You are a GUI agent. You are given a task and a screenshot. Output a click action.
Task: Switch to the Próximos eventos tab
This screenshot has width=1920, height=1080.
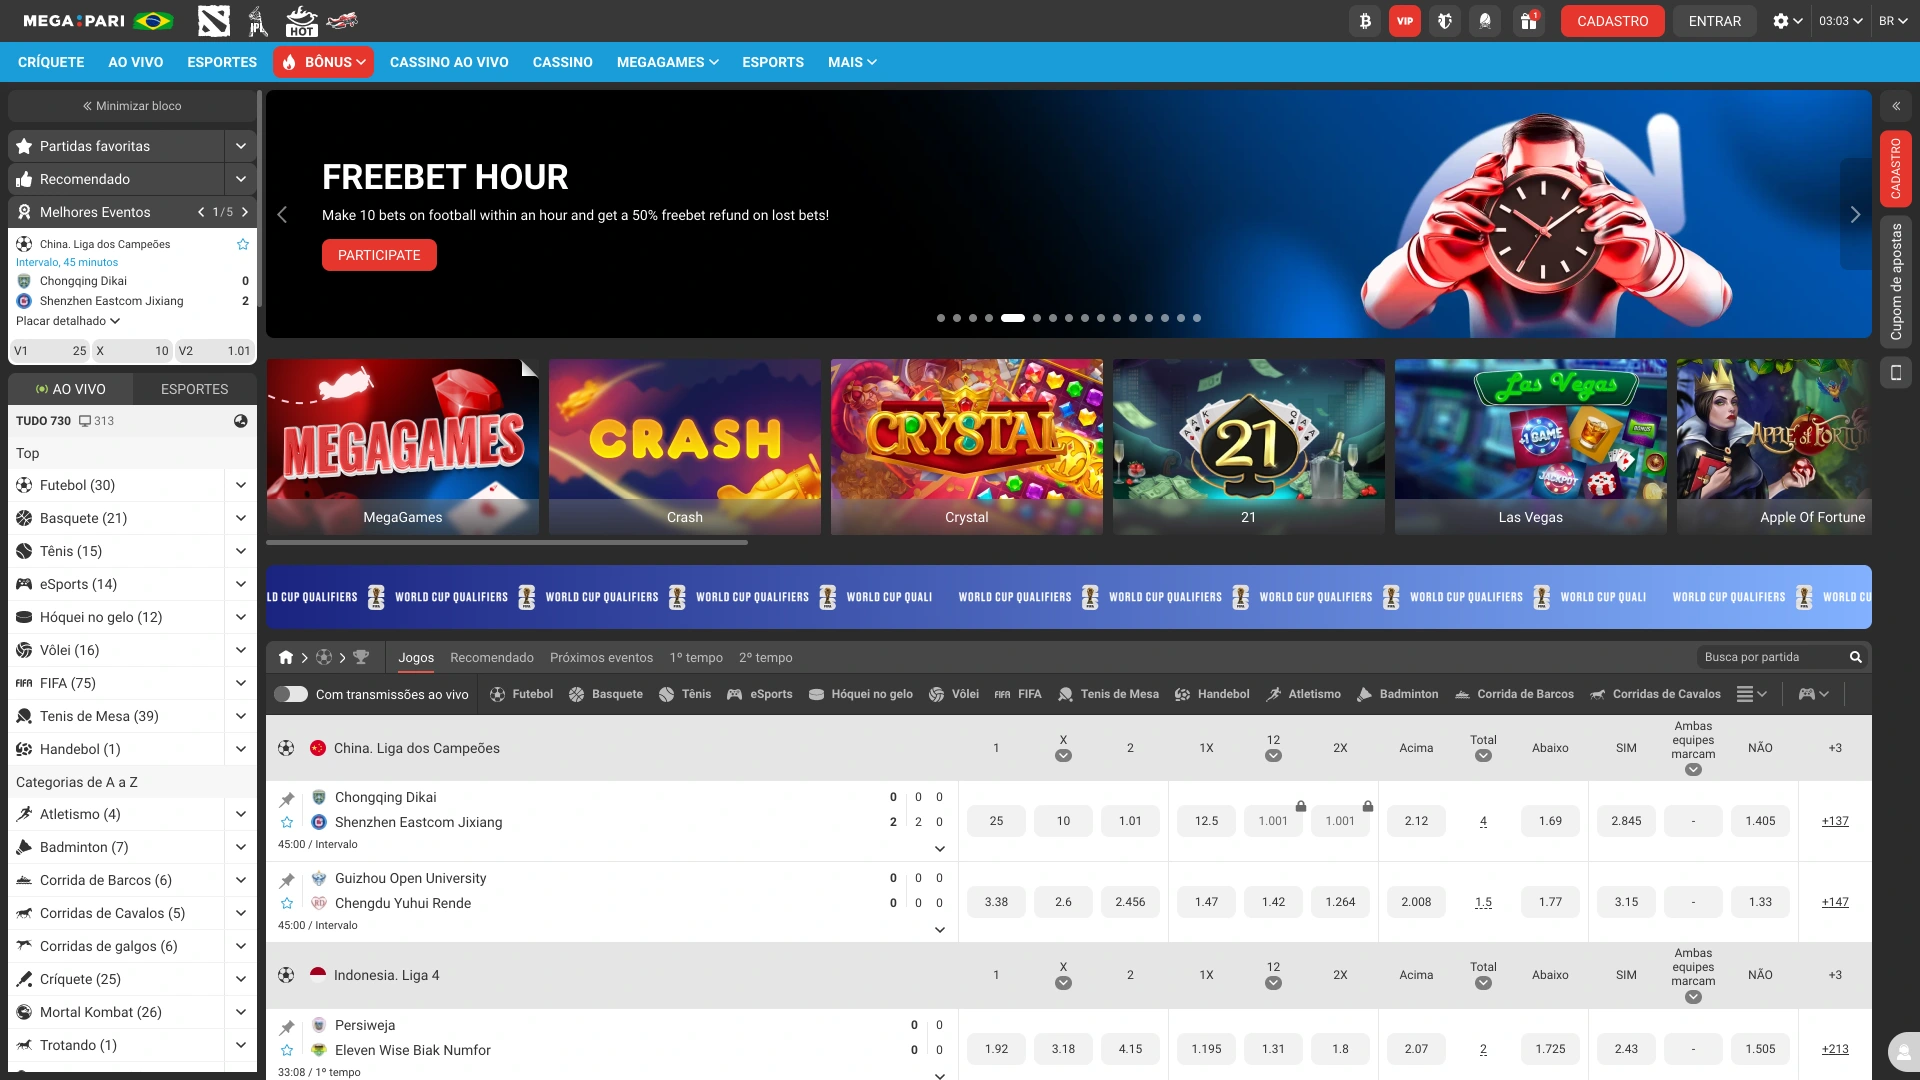[601, 658]
